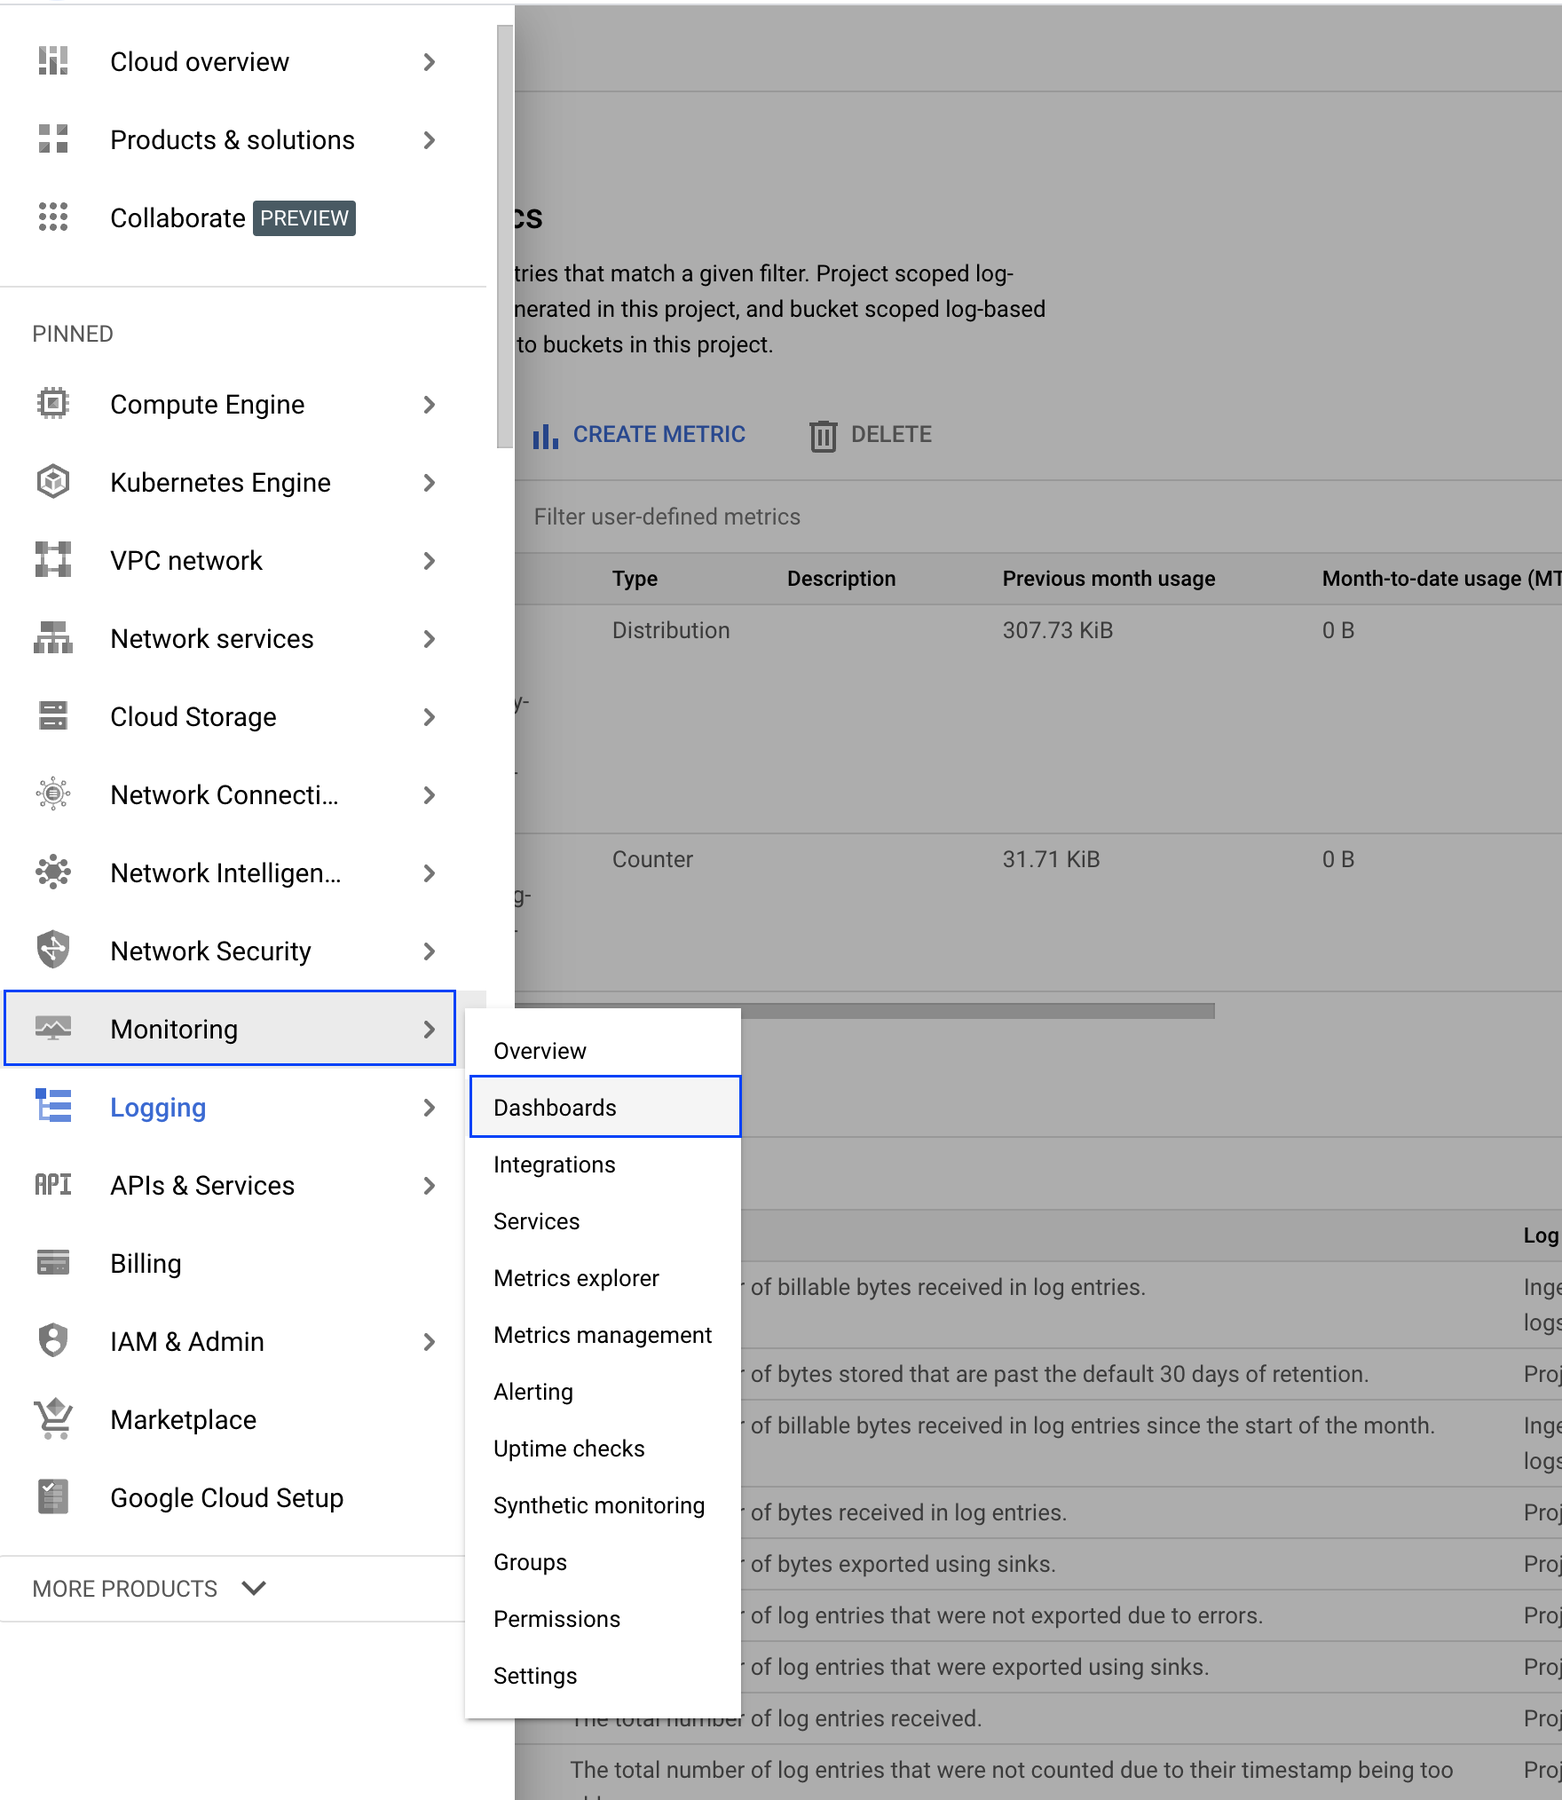Open Metrics management in the submenu
This screenshot has width=1562, height=1800.
pos(604,1334)
